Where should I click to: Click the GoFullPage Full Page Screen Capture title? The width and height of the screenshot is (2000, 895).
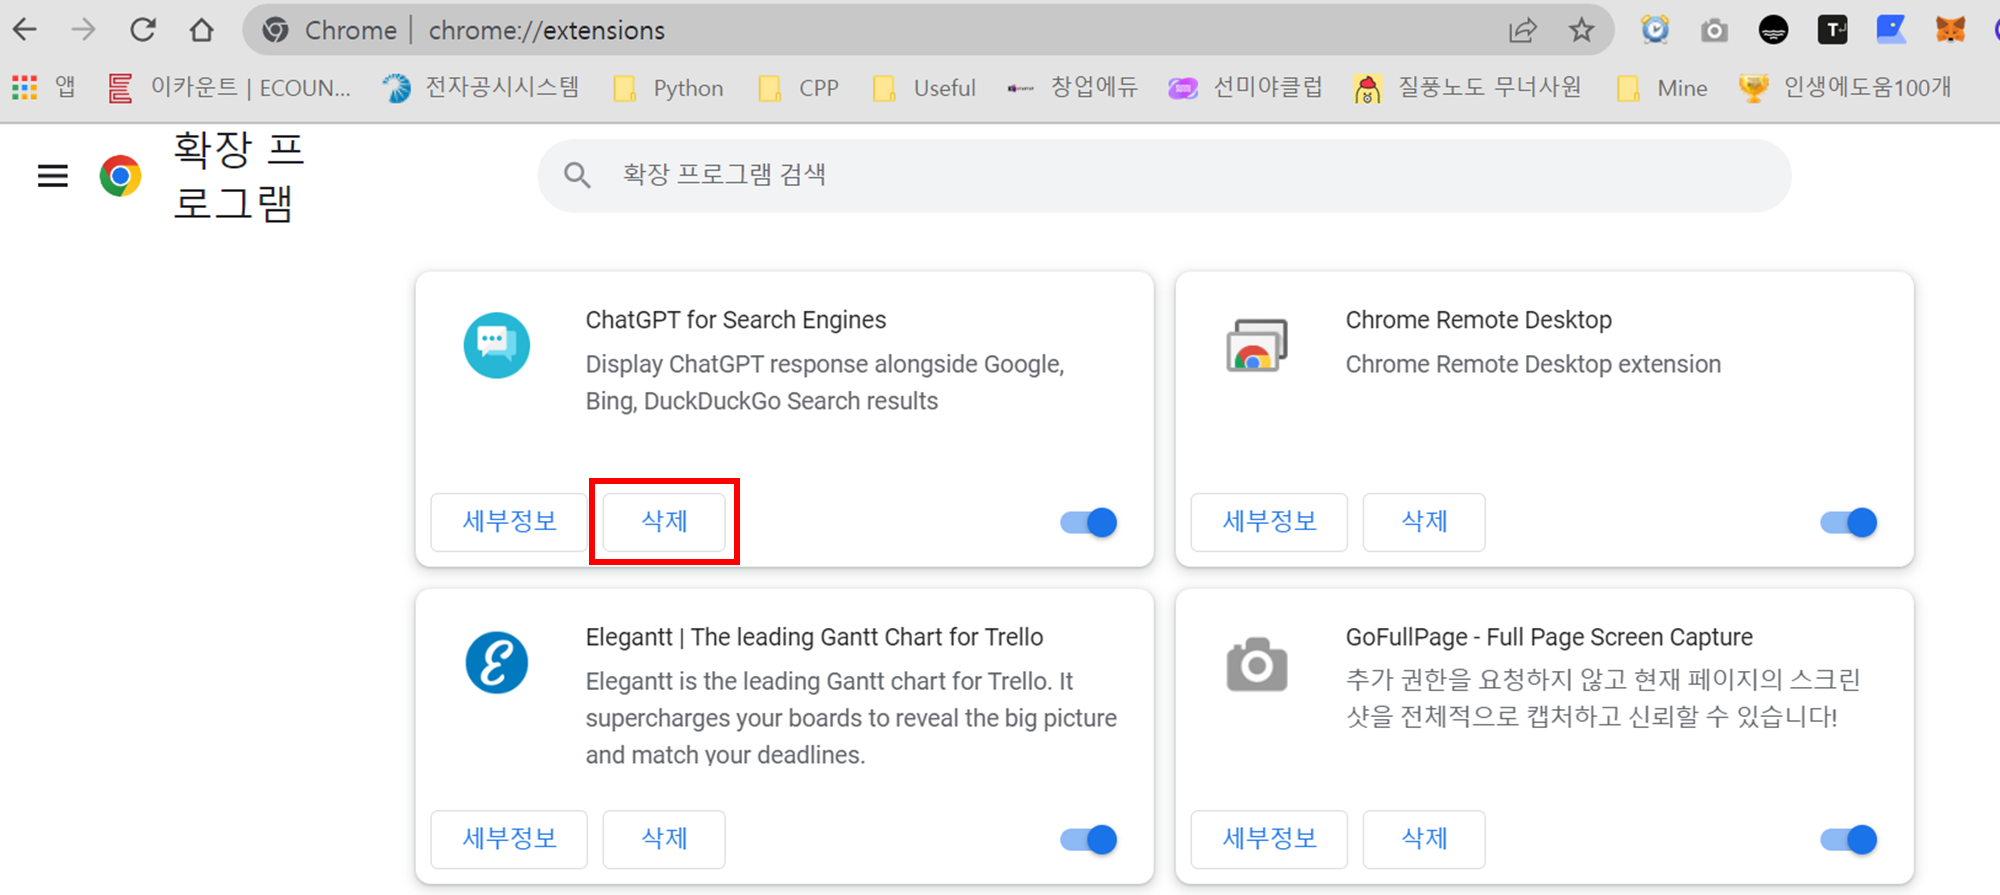click(x=1549, y=637)
